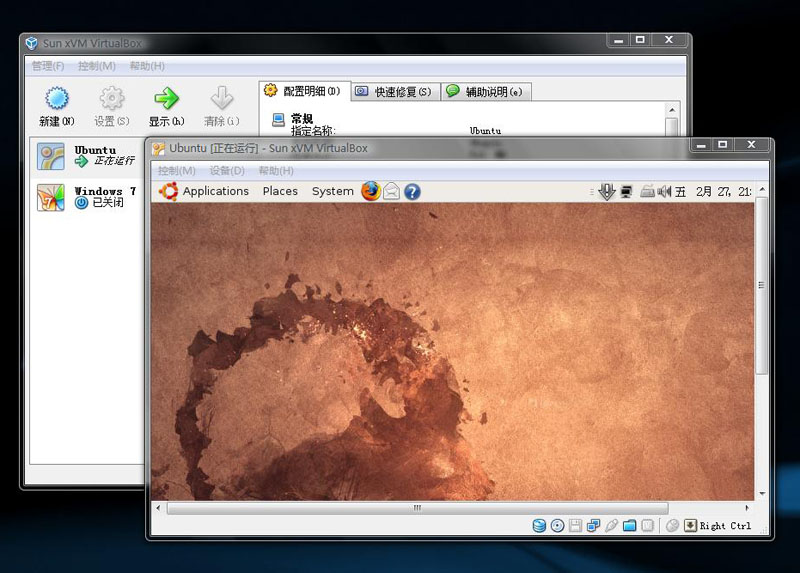Click the monitor icon beside the 常规 heading
Screen dimensions: 800x573
tap(278, 119)
